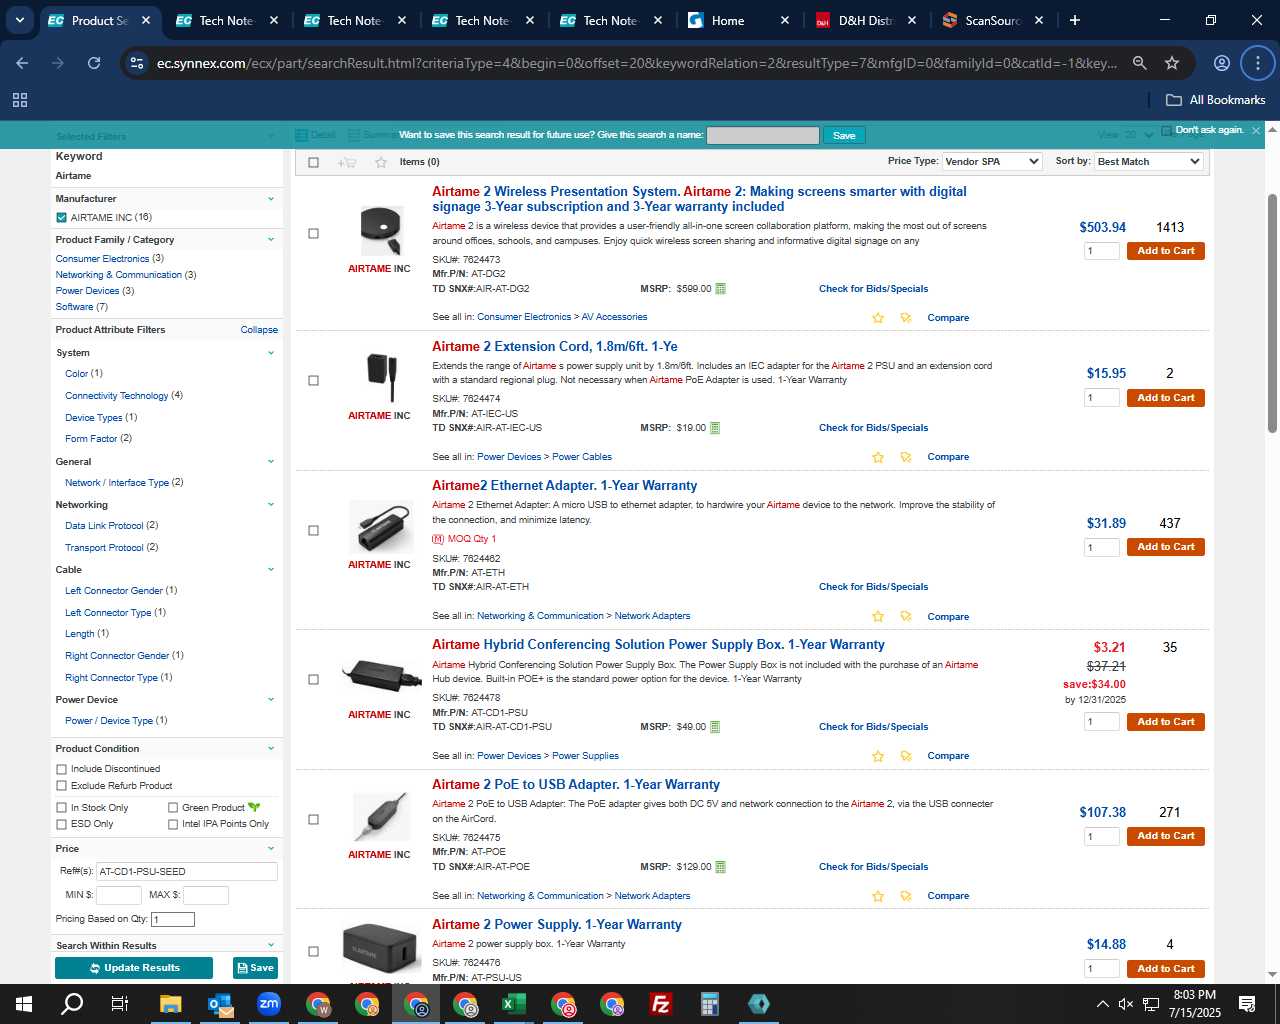Uncheck the AIRTAME INC manufacturer filter
Screen dimensions: 1280x1024
(61, 218)
